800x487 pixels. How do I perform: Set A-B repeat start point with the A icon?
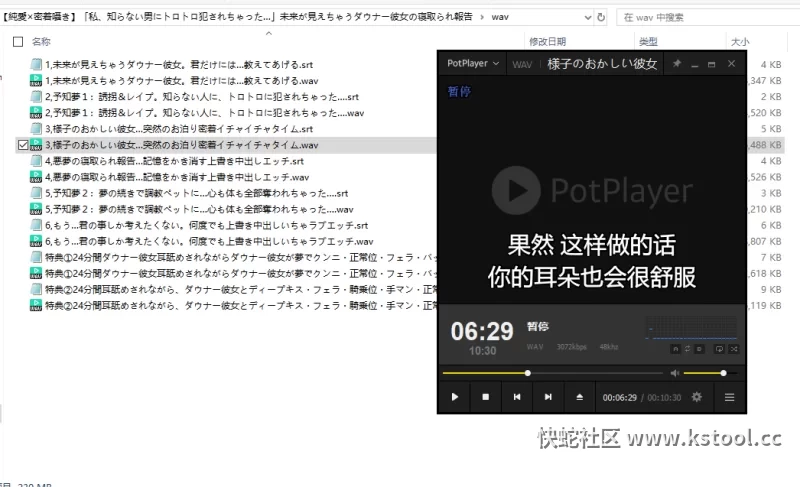pyautogui.click(x=676, y=349)
